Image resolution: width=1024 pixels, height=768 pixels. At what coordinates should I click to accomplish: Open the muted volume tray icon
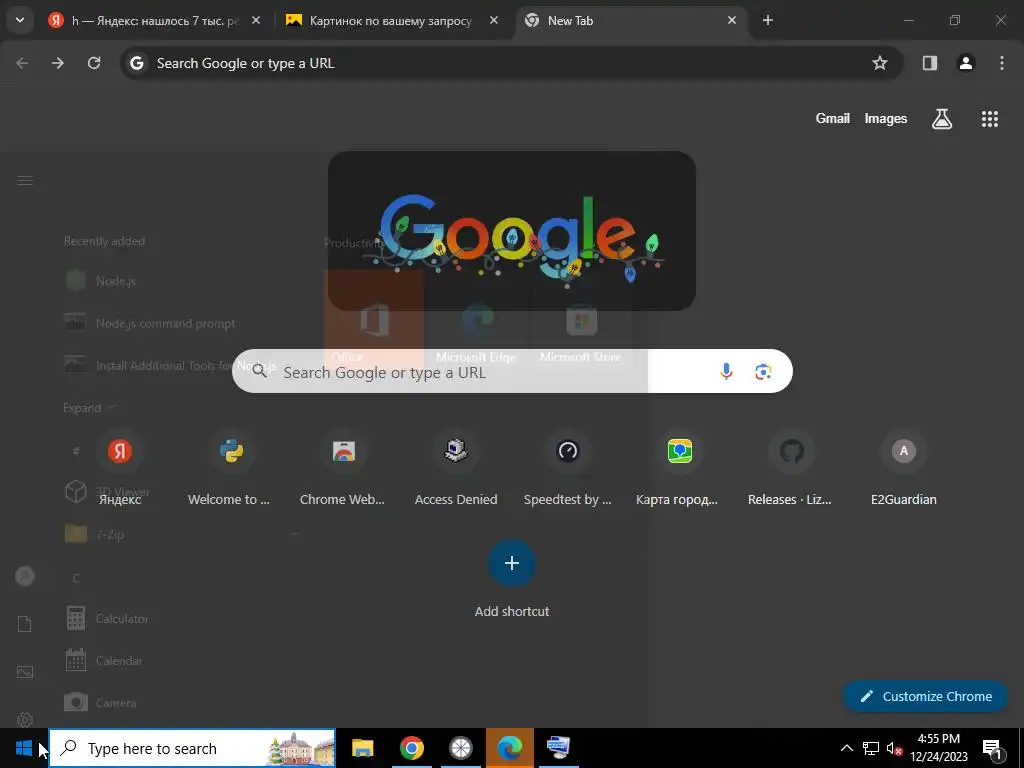(x=894, y=748)
